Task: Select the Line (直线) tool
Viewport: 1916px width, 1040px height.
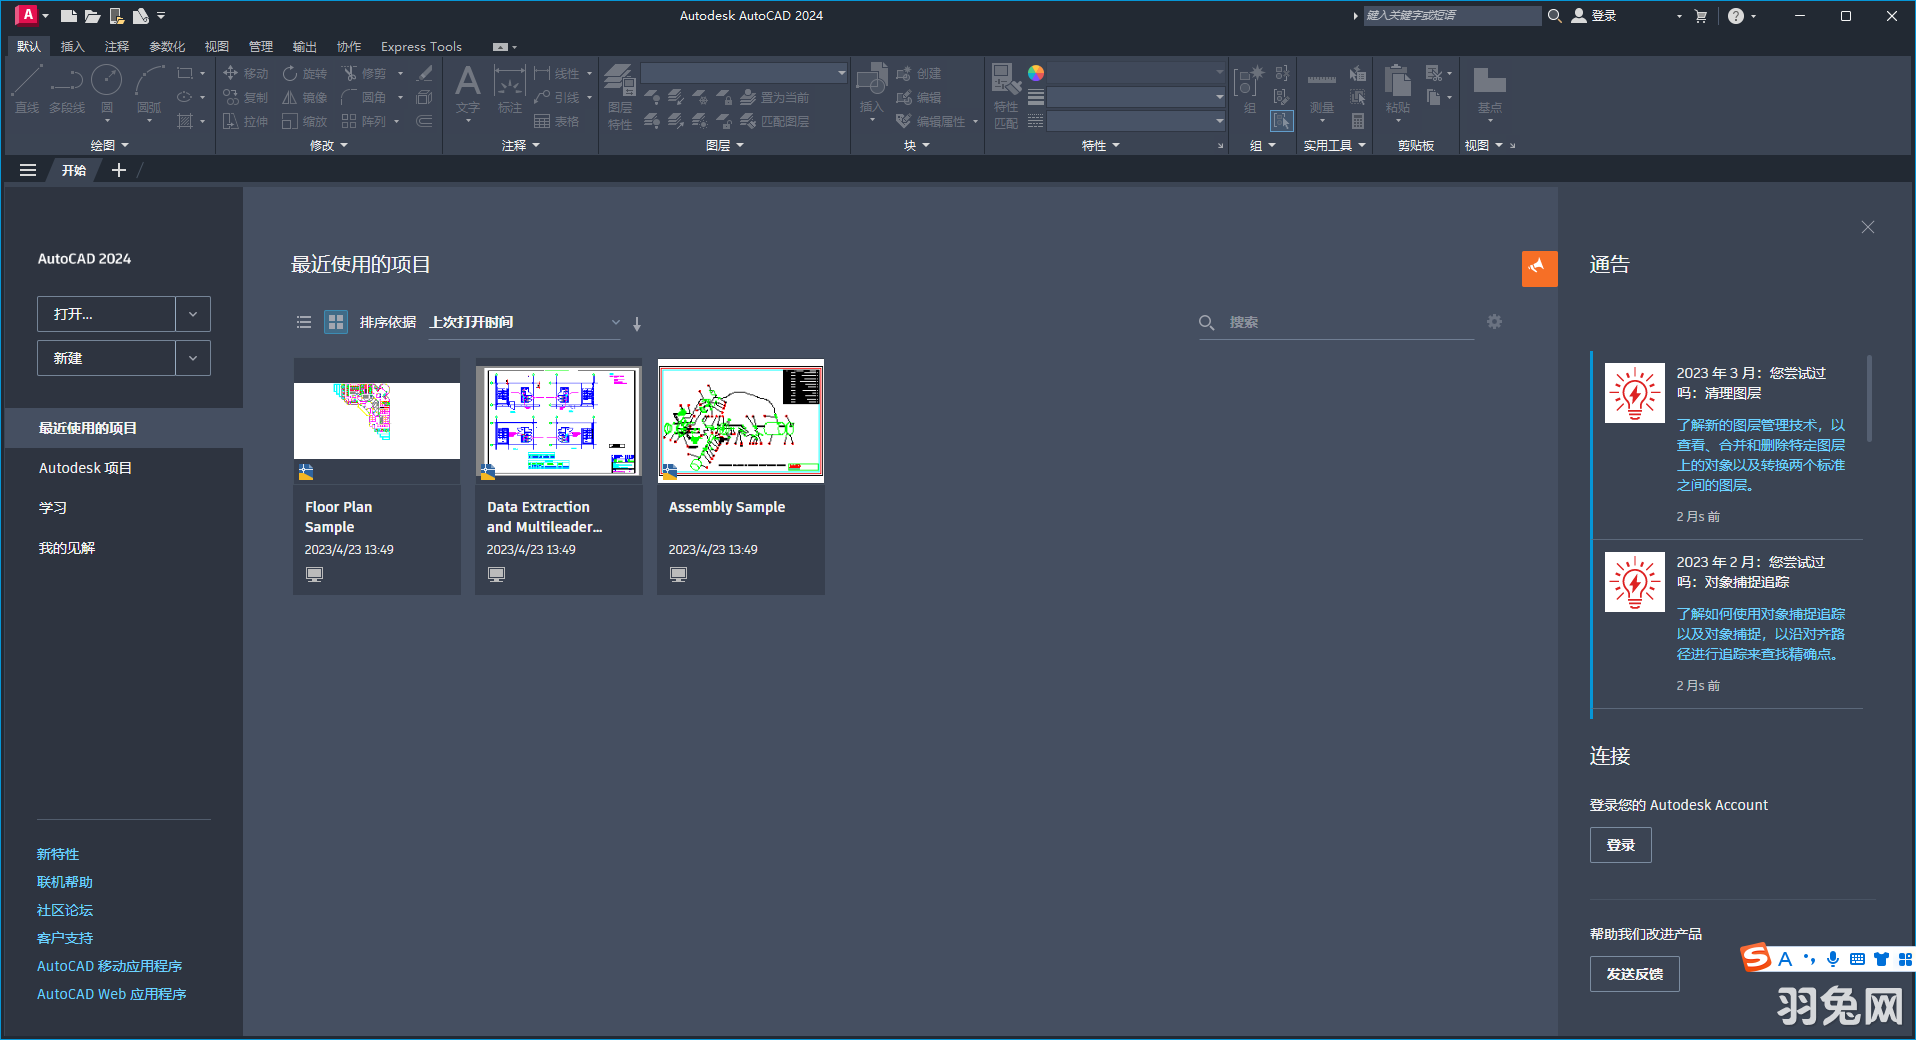Action: [27, 89]
